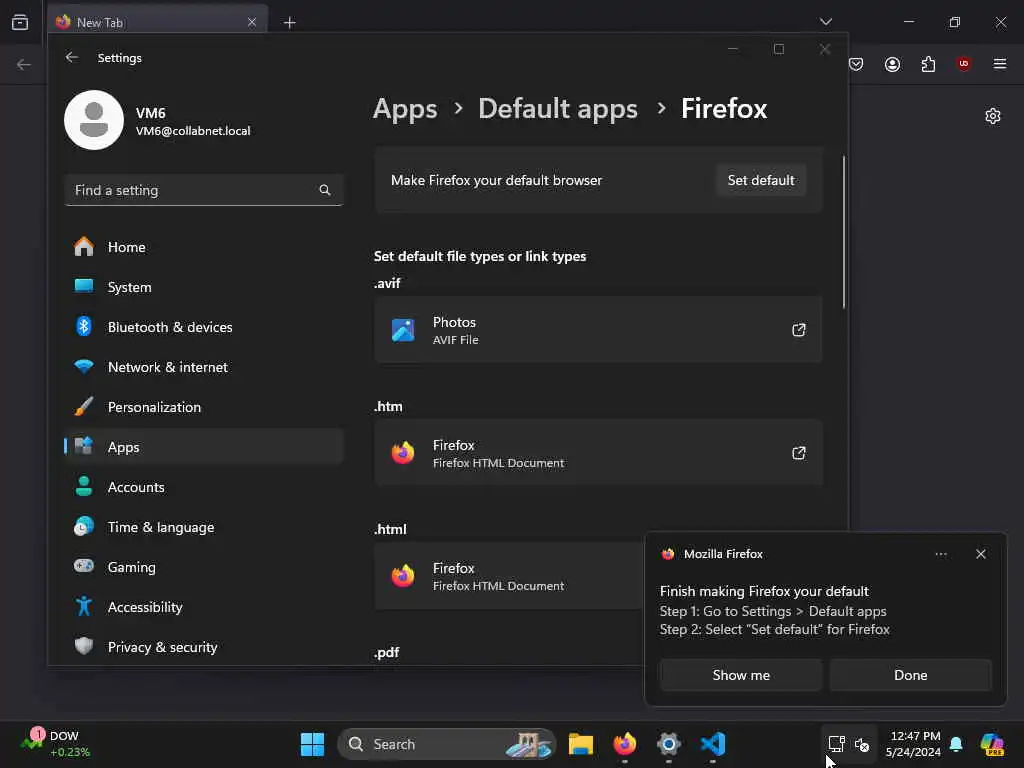This screenshot has height=768, width=1024.
Task: Change the .avif default from Photos
Action: click(x=598, y=330)
